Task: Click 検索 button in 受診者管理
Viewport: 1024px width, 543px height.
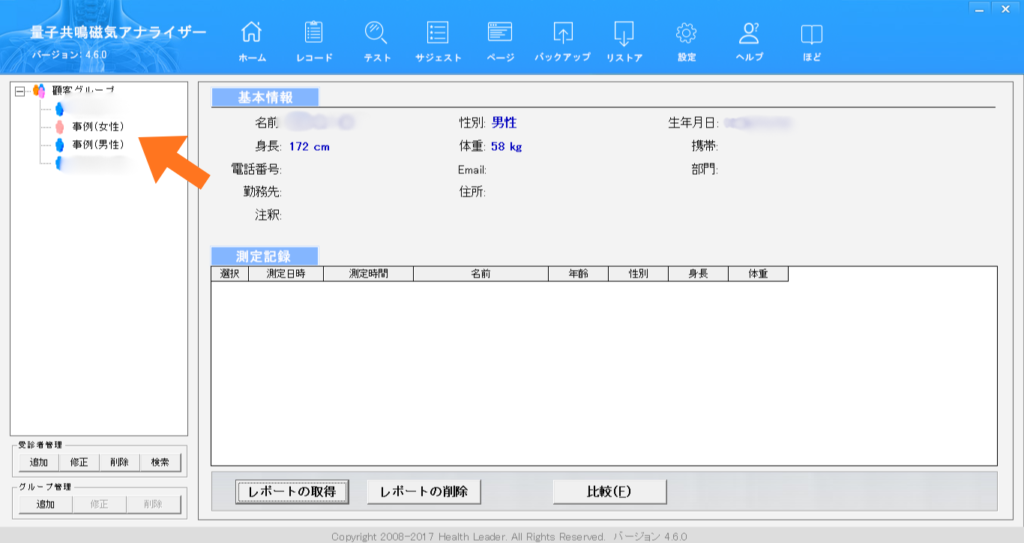Action: [160, 463]
